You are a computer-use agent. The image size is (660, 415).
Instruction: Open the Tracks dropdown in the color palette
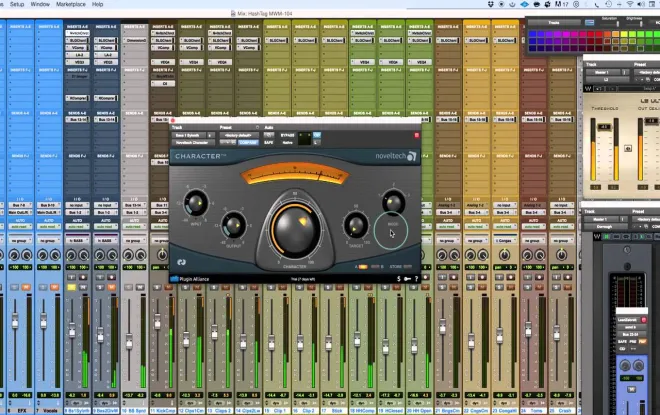(554, 23)
